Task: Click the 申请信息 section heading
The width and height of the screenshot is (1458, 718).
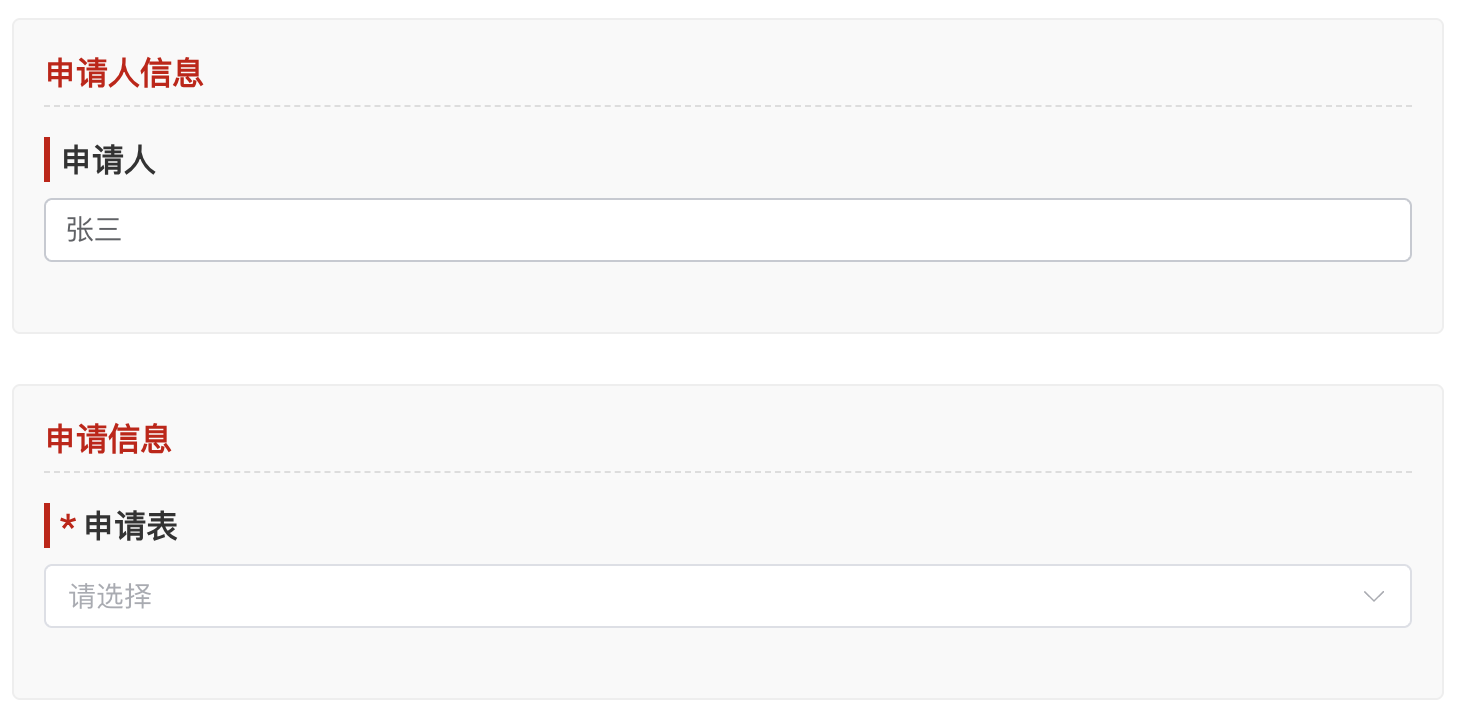Action: pyautogui.click(x=109, y=439)
